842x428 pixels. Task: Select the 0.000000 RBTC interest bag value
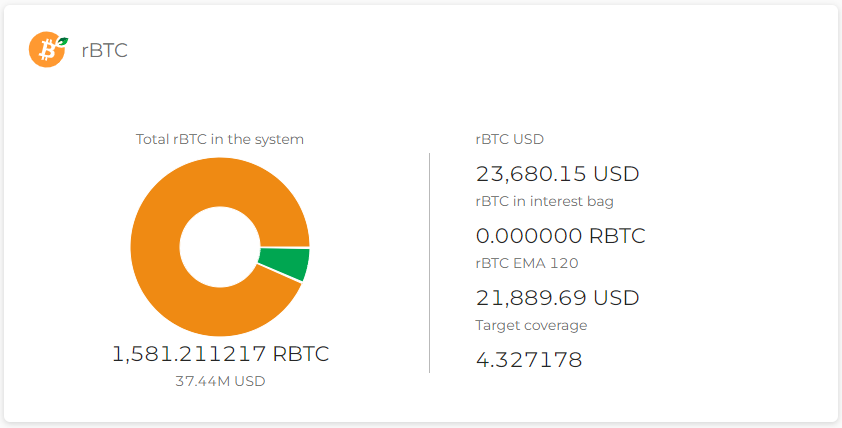[560, 236]
